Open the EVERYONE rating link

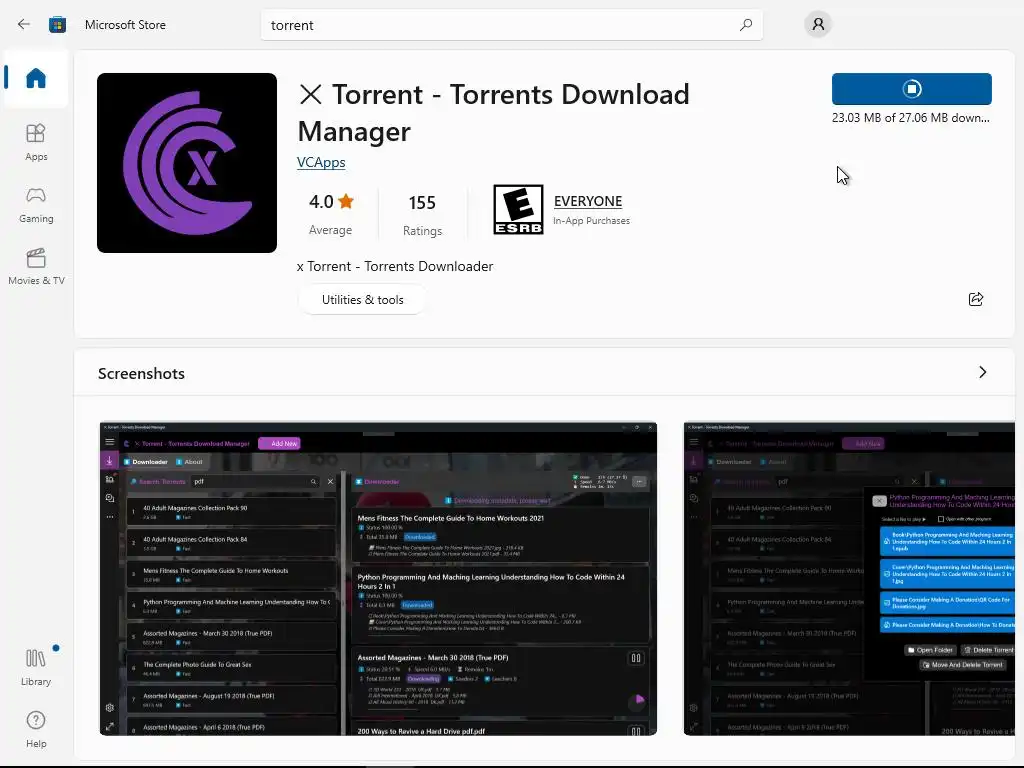pos(588,201)
